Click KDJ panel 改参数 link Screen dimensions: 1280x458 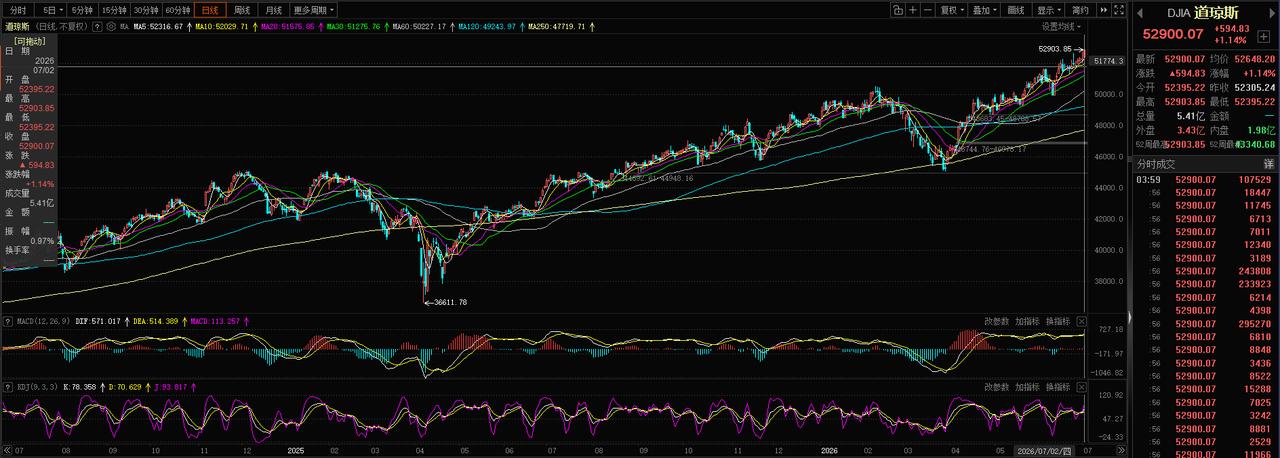point(997,387)
